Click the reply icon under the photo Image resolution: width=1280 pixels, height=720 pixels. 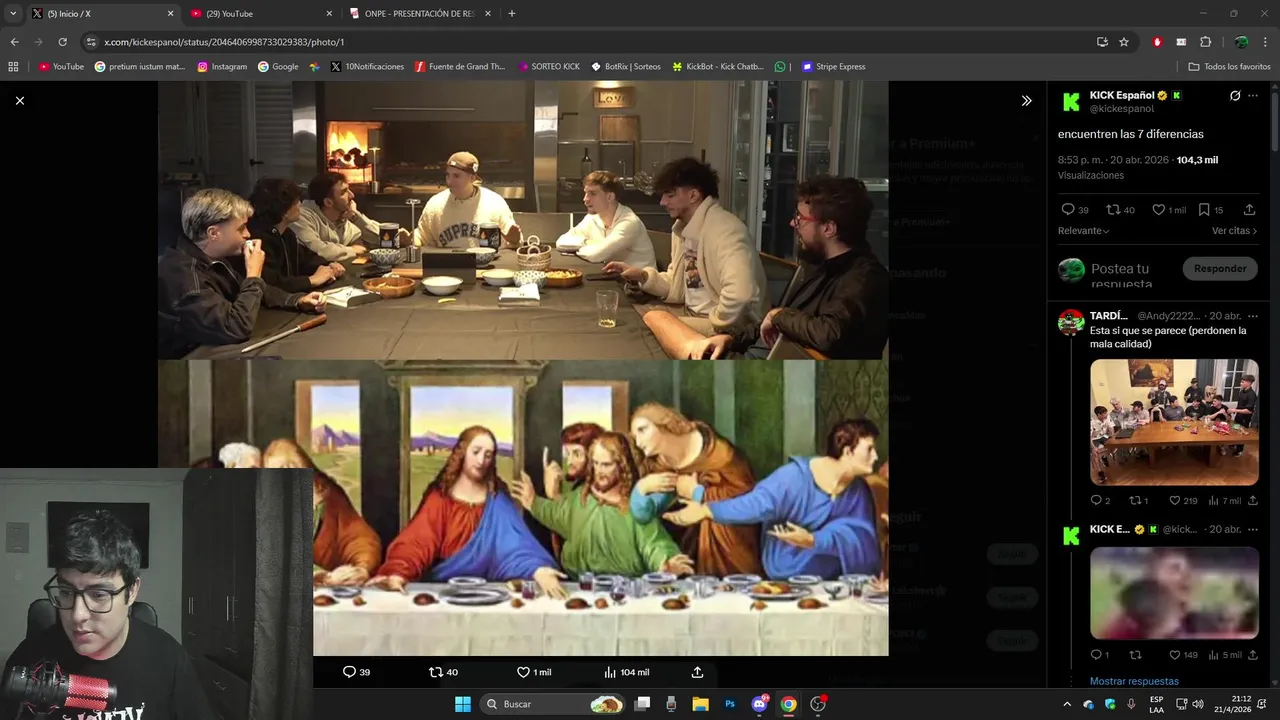(x=349, y=672)
